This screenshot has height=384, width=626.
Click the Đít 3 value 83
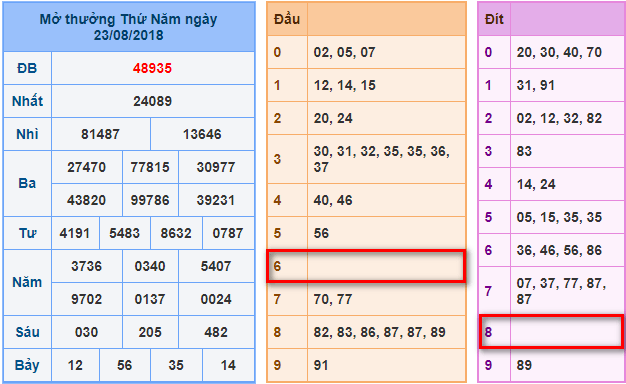(x=524, y=151)
